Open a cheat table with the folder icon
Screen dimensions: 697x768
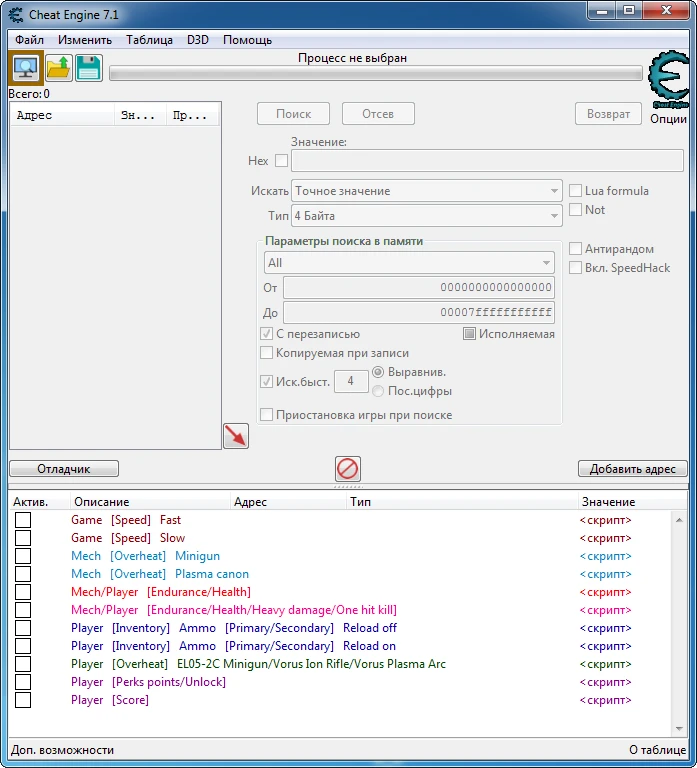(59, 68)
